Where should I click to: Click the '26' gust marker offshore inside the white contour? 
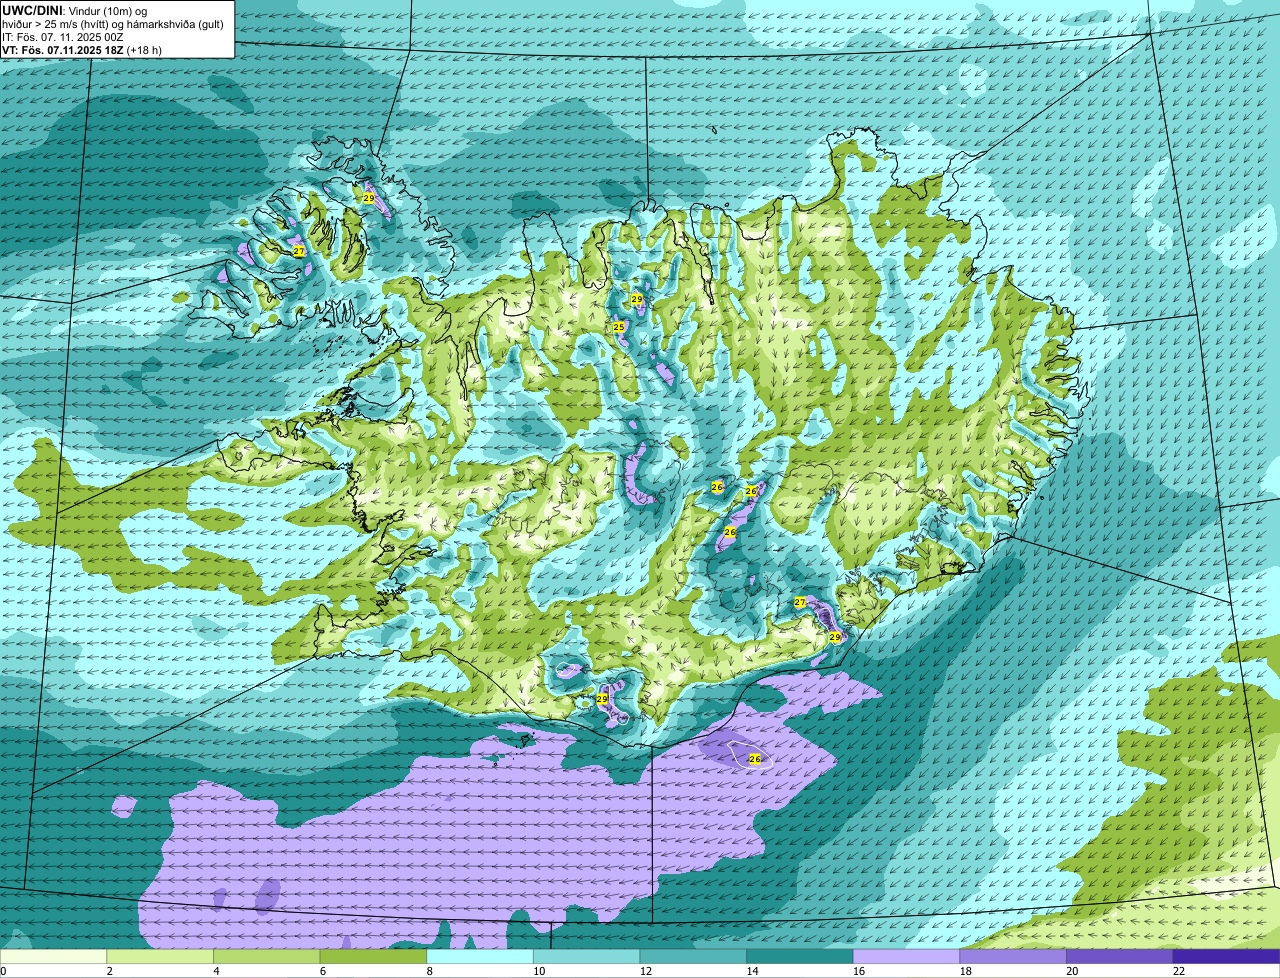click(x=755, y=760)
